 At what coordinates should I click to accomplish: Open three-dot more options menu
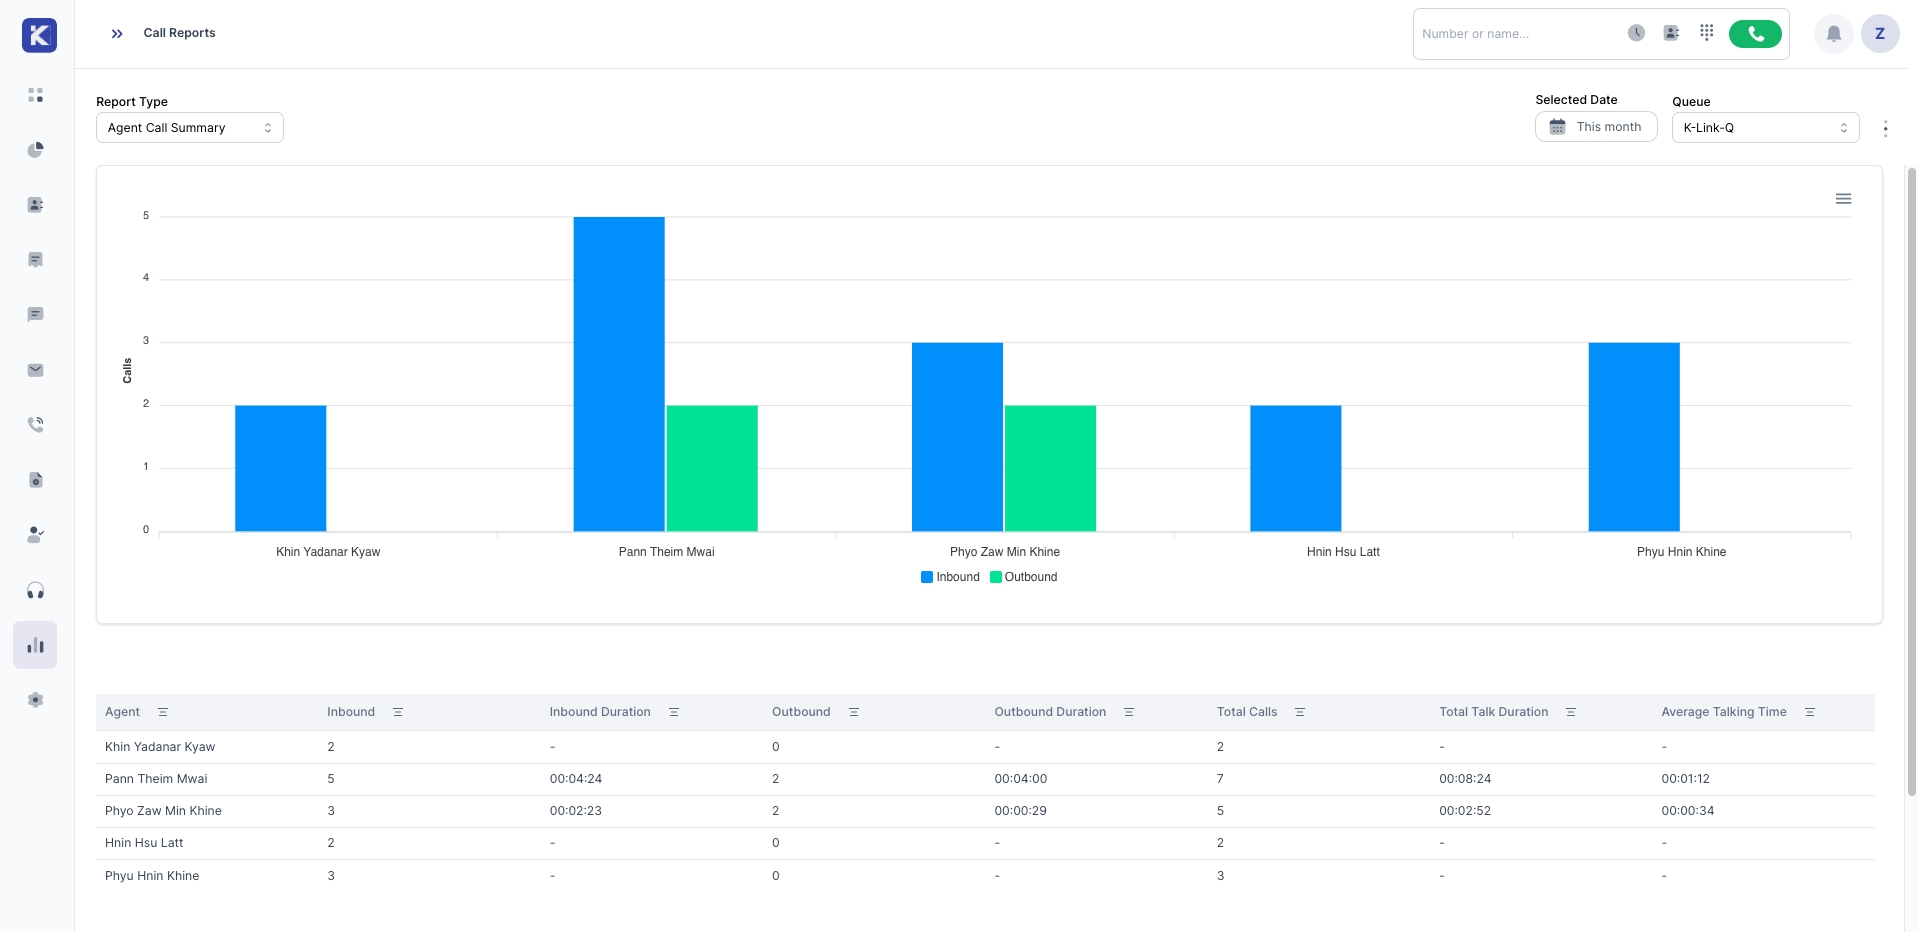coord(1885,128)
